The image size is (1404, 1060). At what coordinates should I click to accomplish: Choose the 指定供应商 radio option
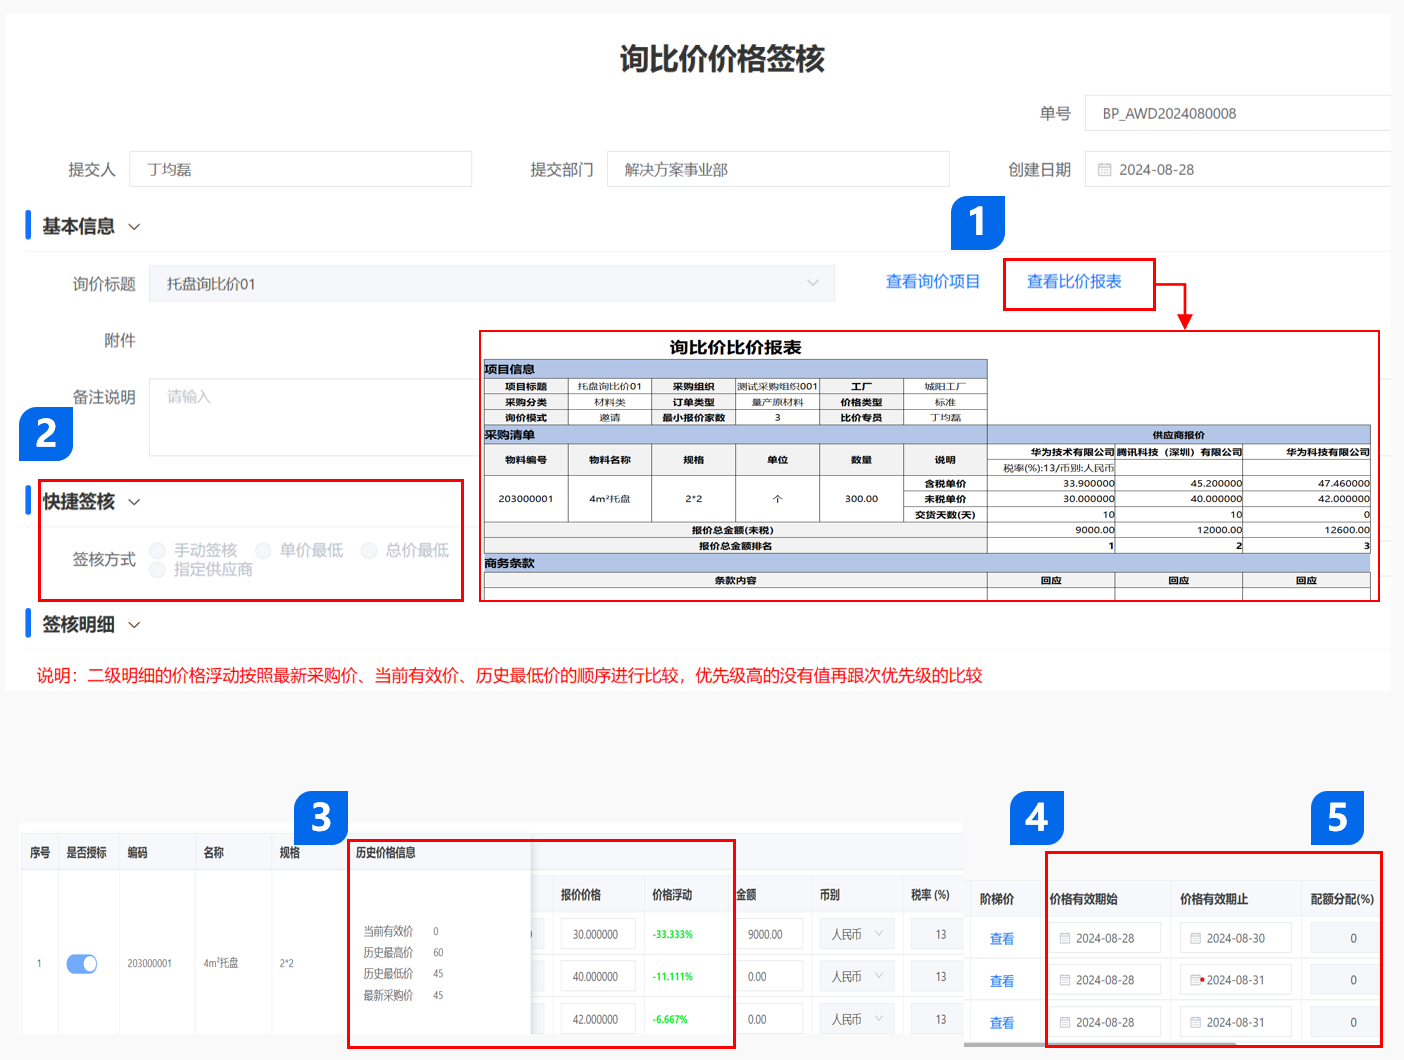coord(158,570)
